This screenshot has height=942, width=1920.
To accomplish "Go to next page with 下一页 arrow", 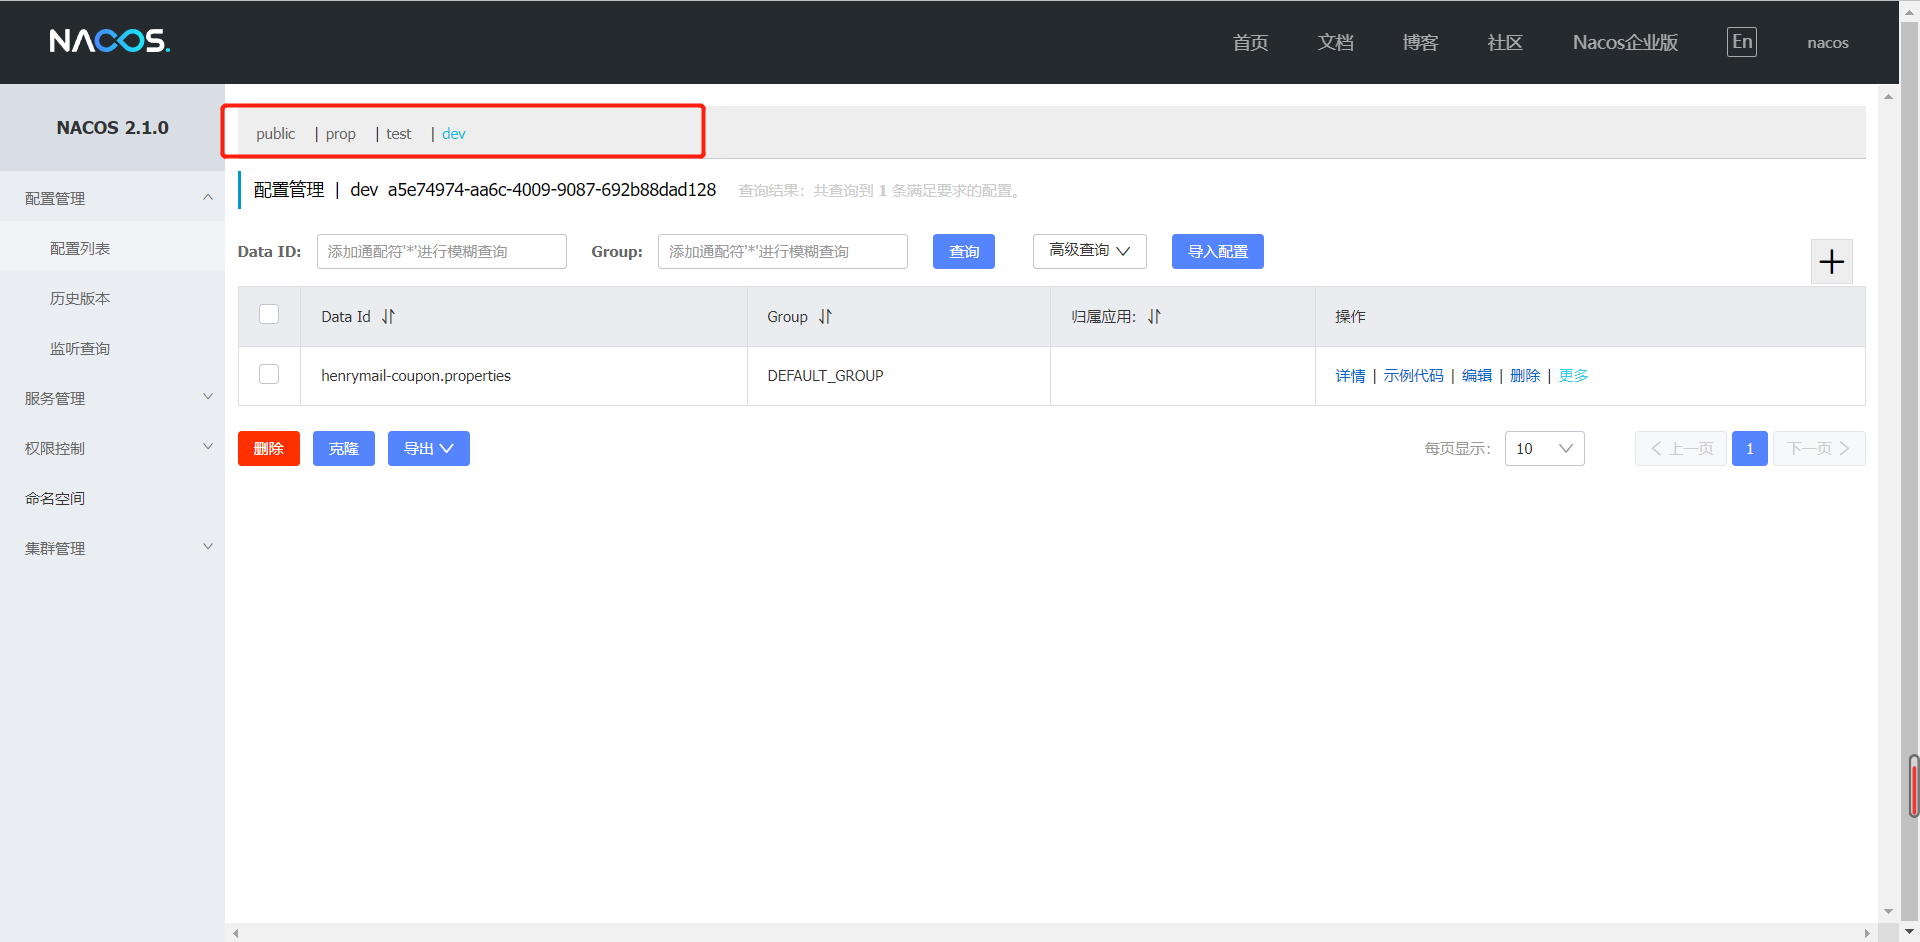I will point(1818,449).
